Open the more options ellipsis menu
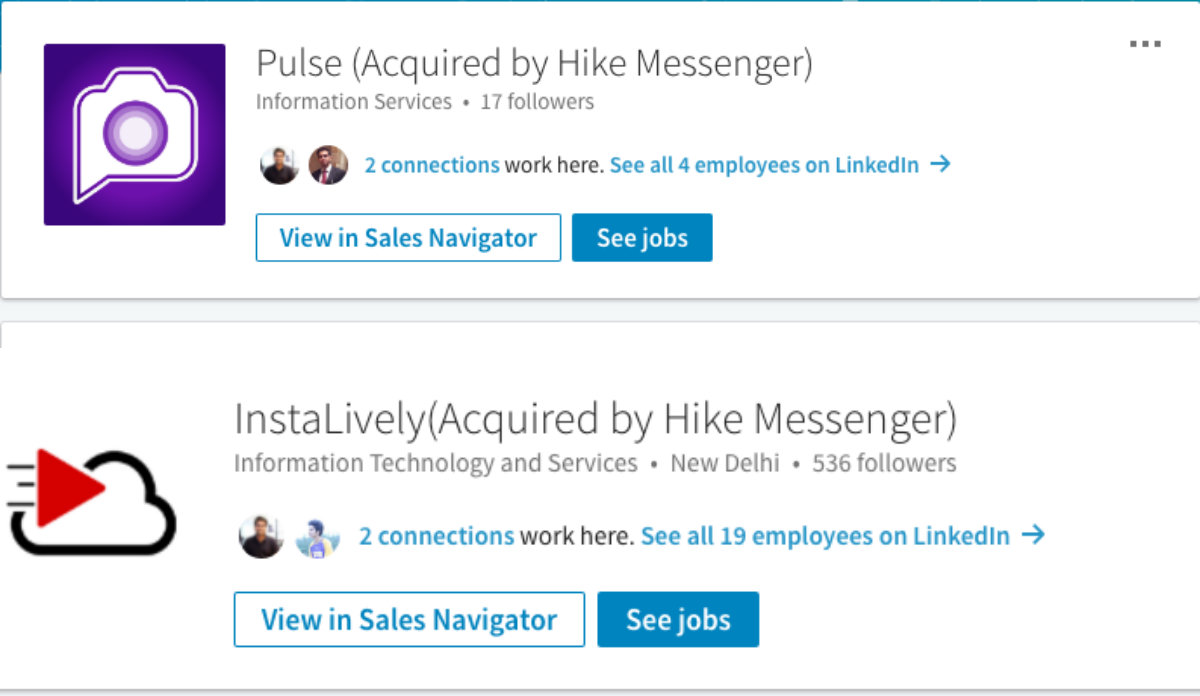 (1145, 45)
